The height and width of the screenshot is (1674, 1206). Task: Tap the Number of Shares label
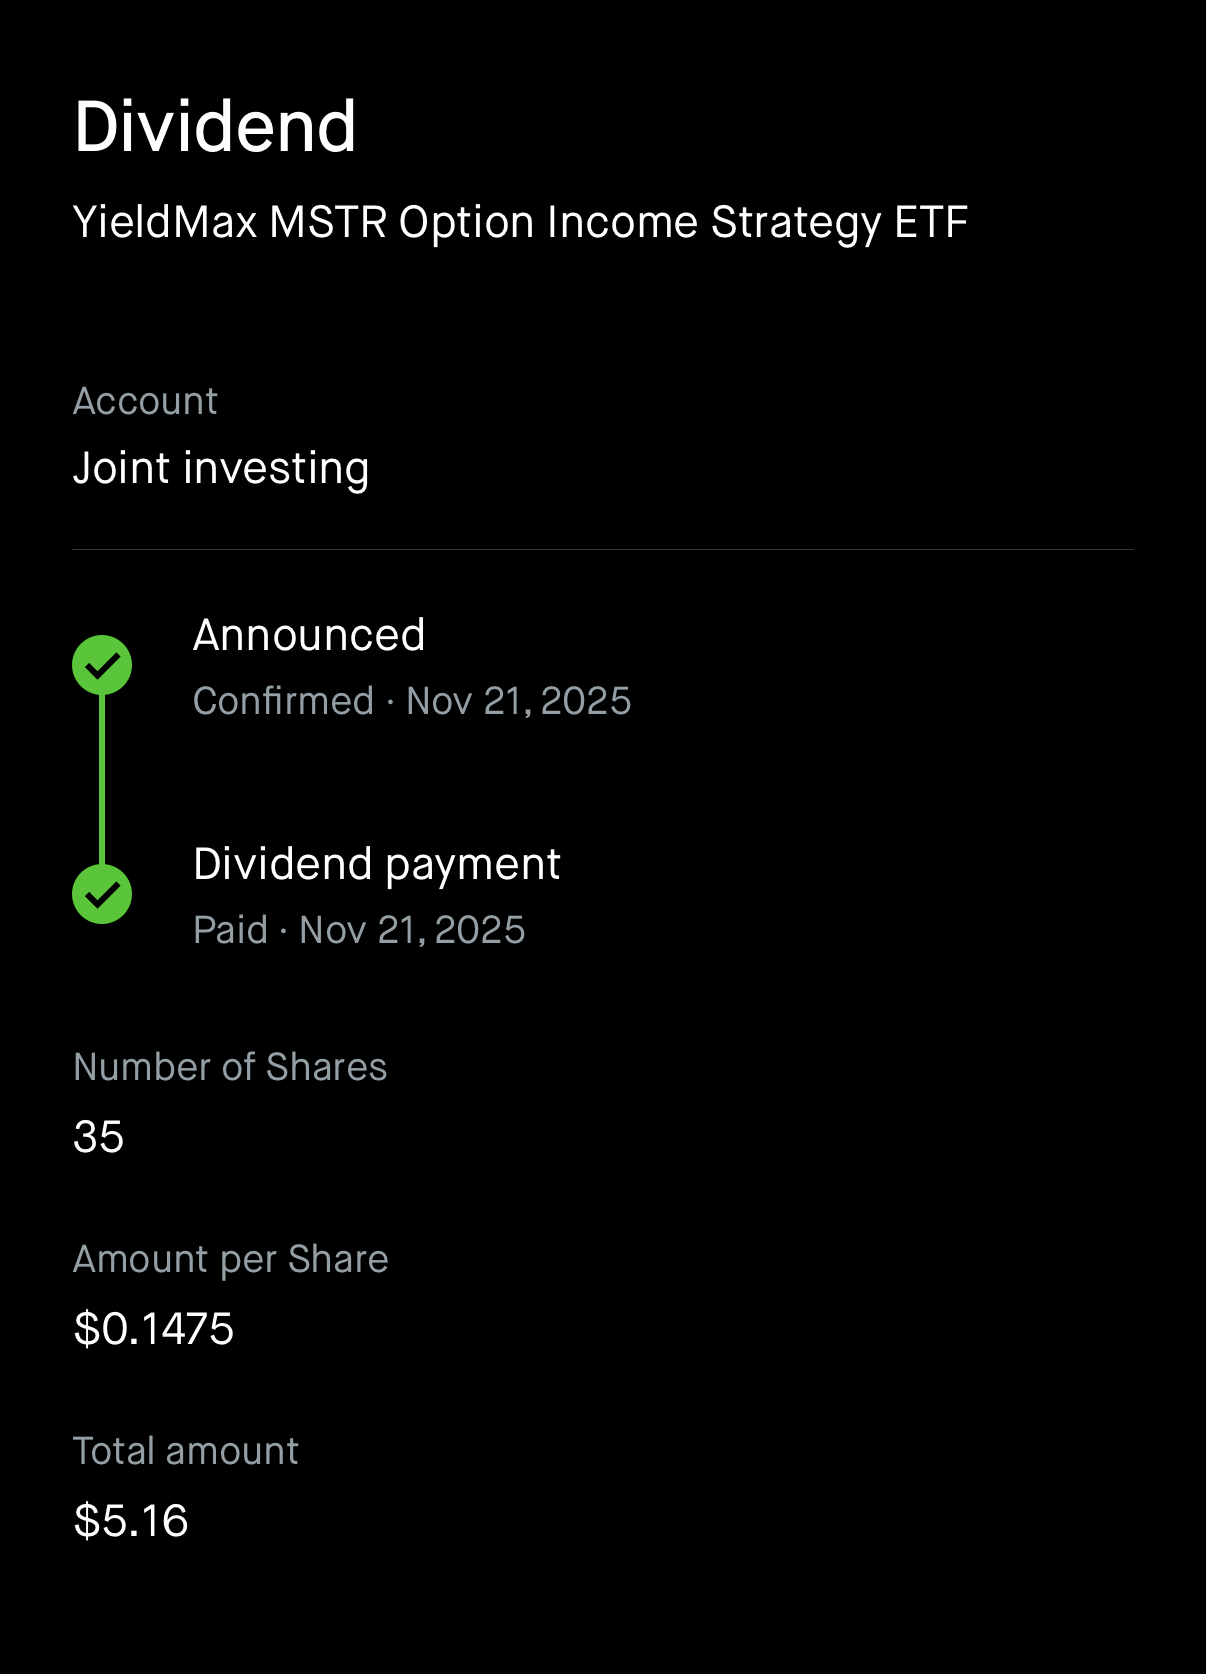pos(230,1067)
